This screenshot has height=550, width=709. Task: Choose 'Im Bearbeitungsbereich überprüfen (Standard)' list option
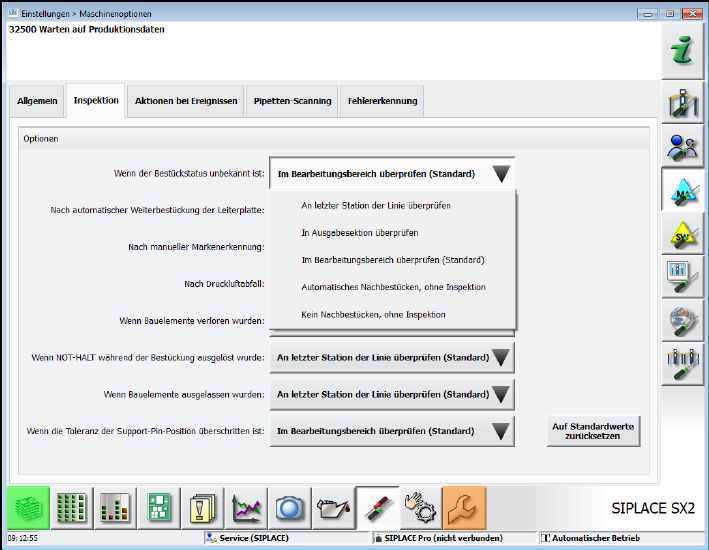(x=392, y=260)
